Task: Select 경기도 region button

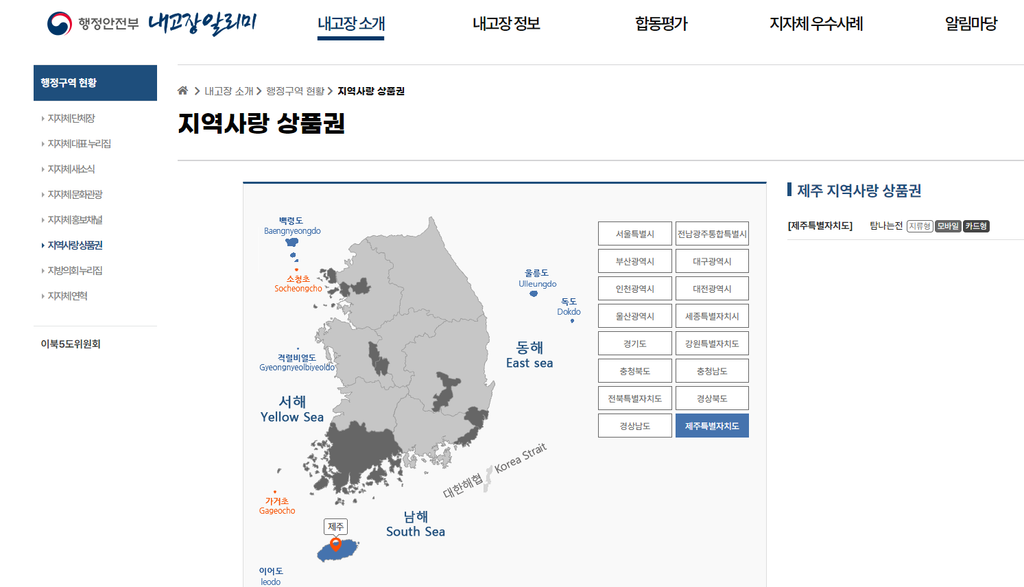Action: click(x=635, y=343)
